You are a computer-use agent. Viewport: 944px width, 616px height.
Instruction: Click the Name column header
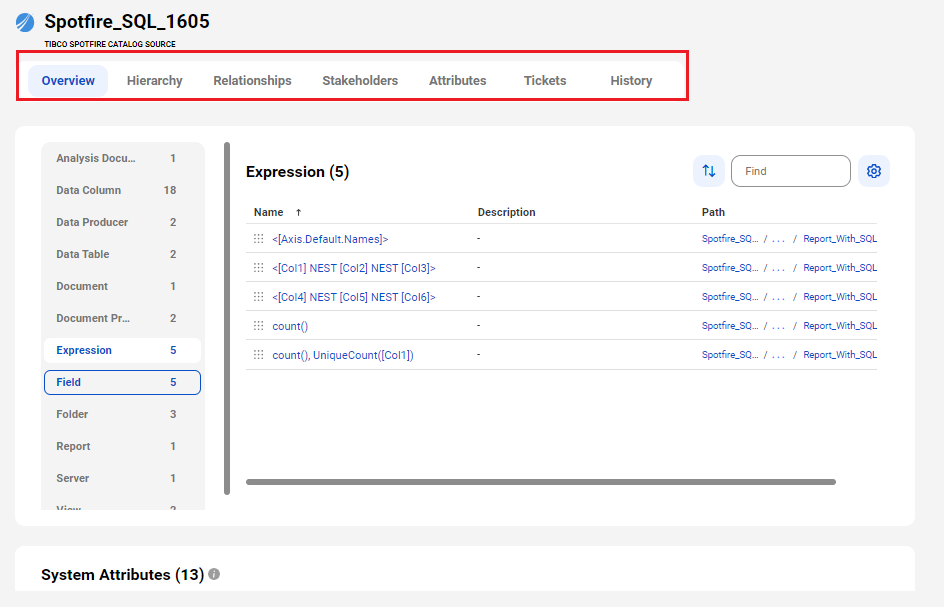point(269,212)
